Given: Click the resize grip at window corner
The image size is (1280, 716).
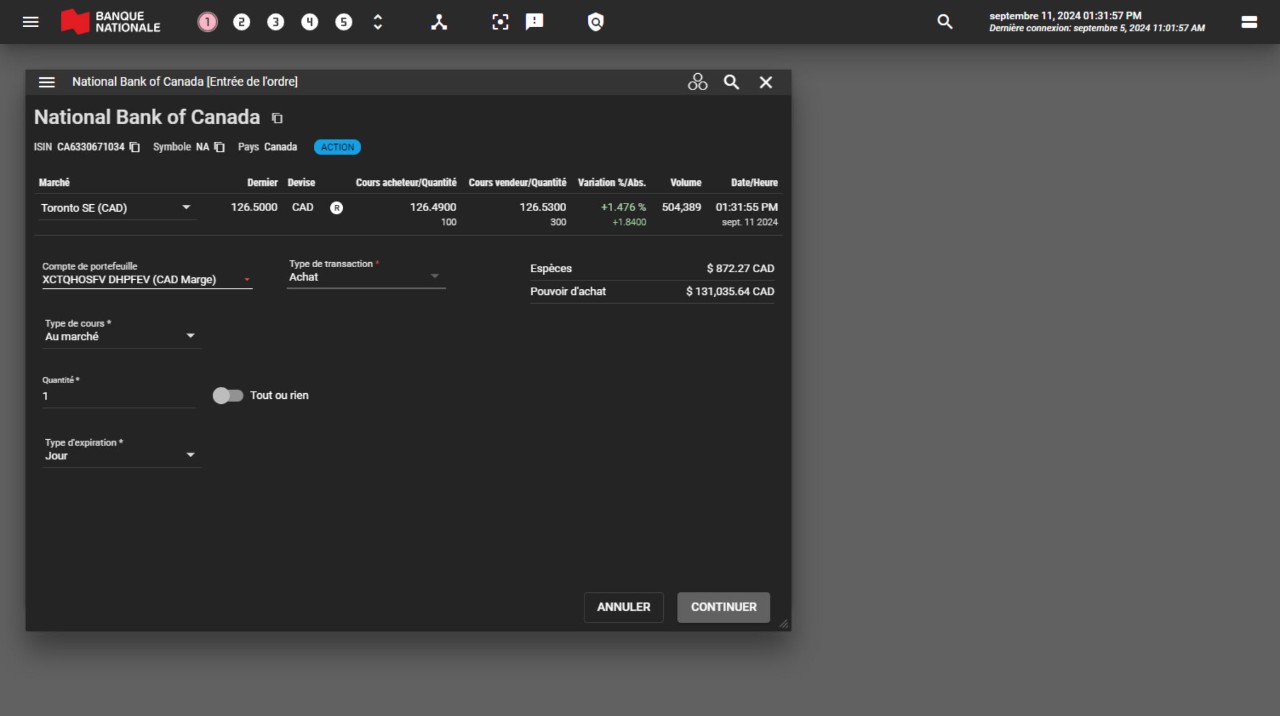Looking at the screenshot, I should (783, 623).
